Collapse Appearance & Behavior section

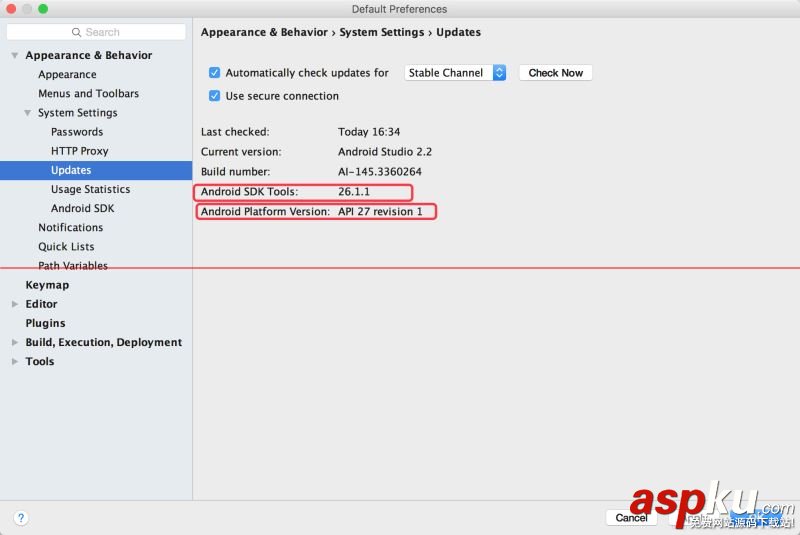click(x=15, y=56)
